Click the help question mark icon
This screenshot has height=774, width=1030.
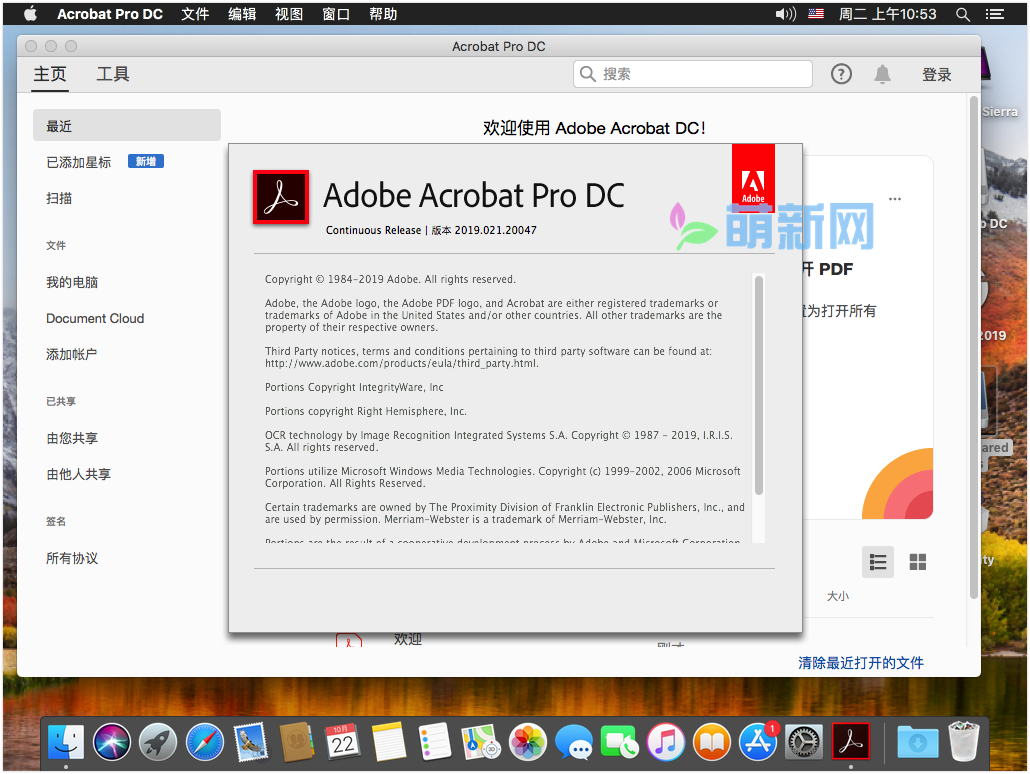841,74
